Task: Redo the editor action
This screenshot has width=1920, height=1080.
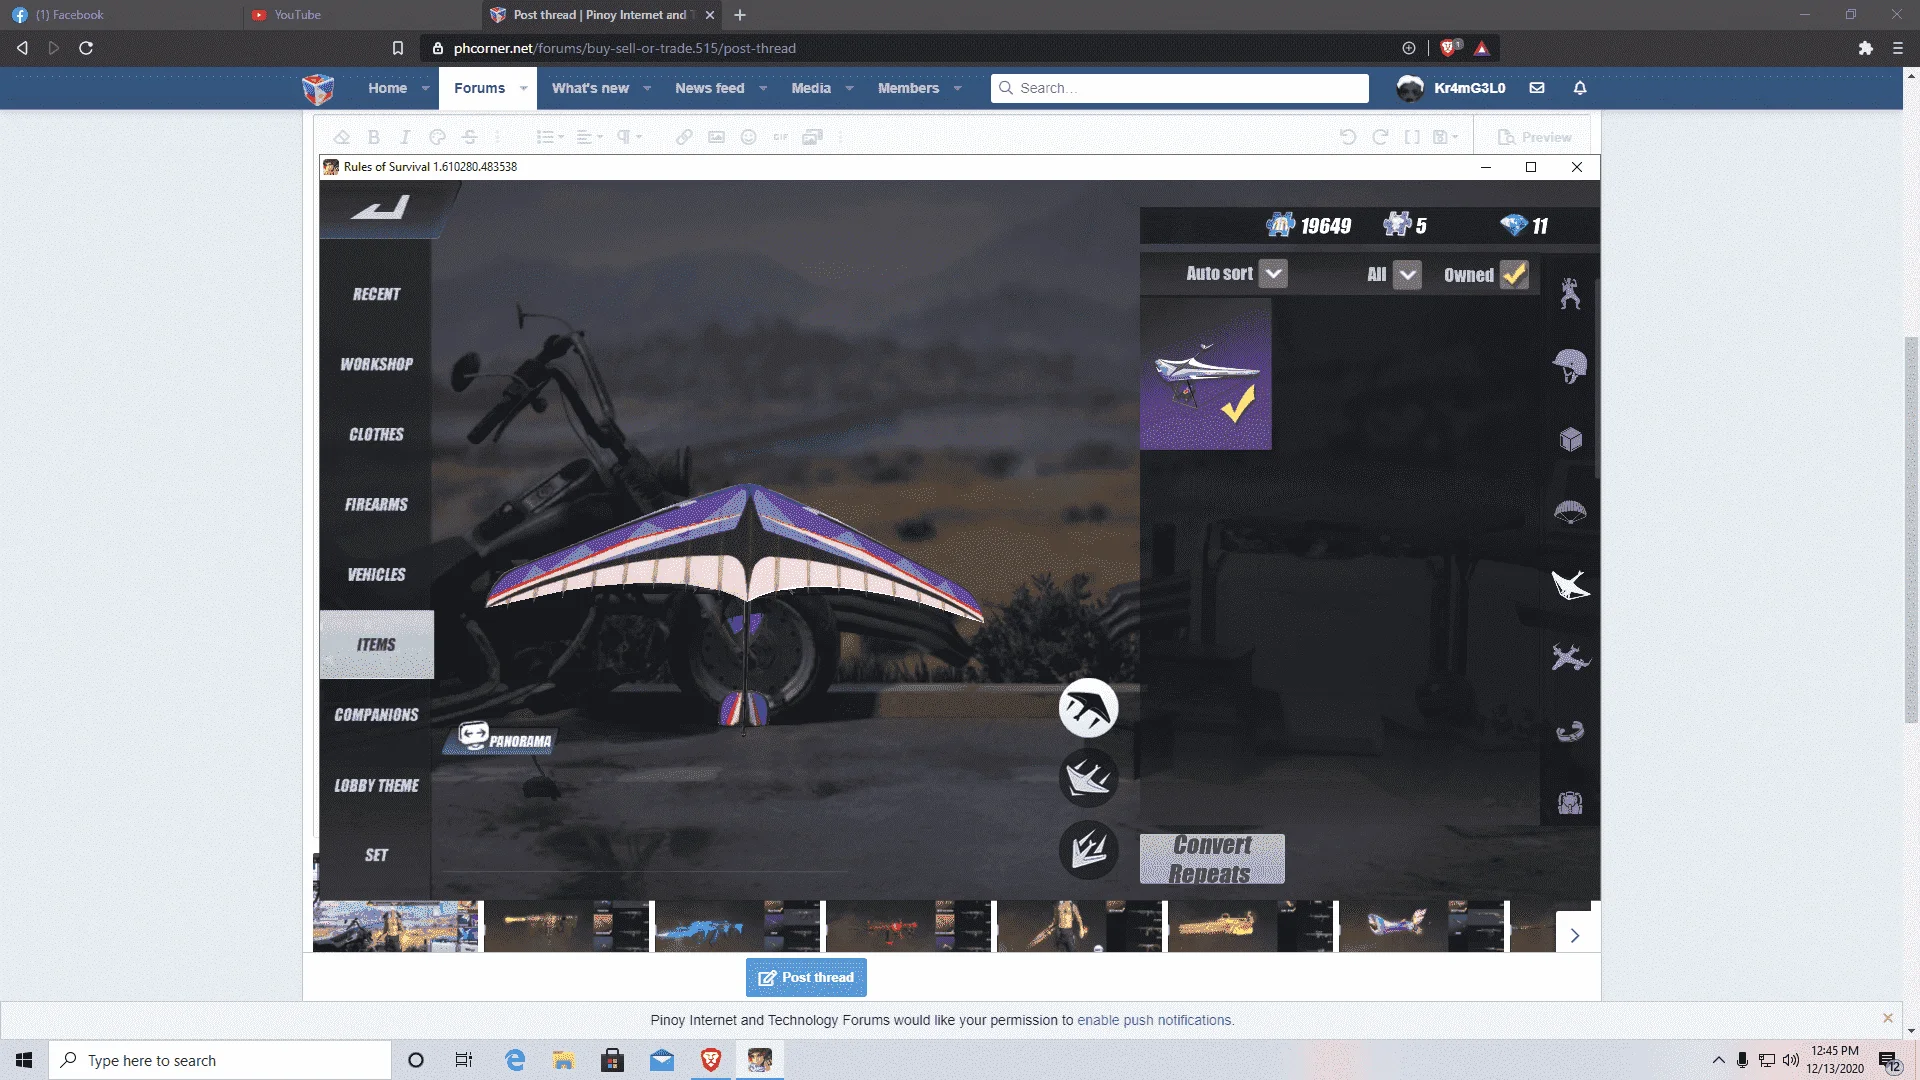Action: coord(1380,137)
